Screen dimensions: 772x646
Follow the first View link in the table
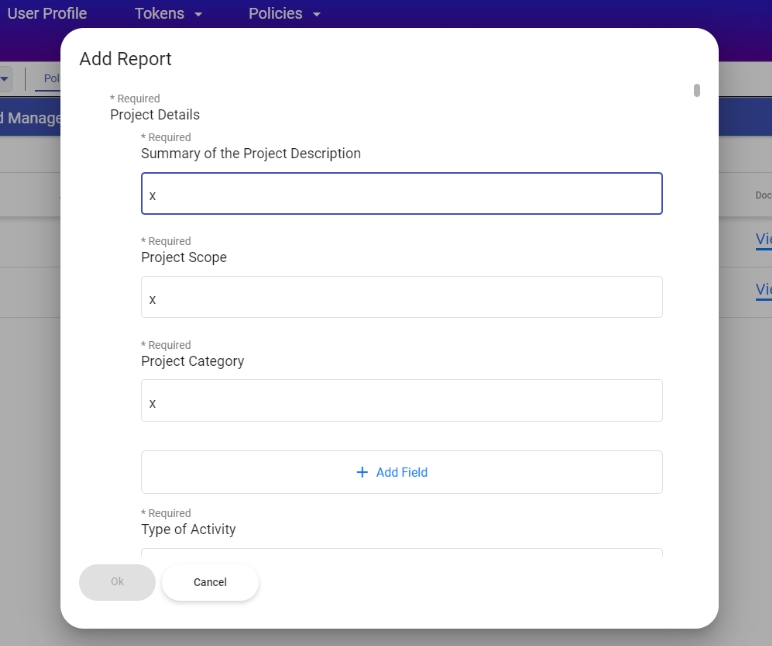click(763, 239)
